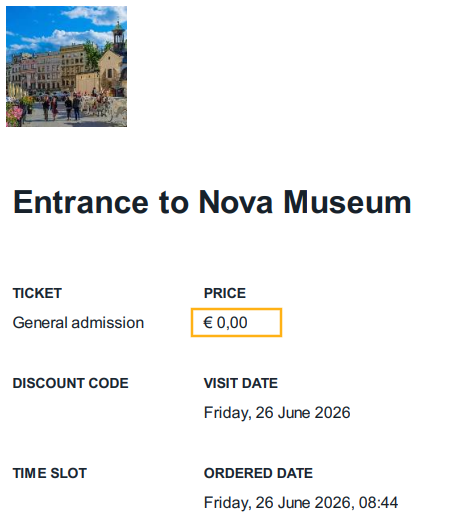467x523 pixels.
Task: Select the highlighted € 0,00 price field
Action: tap(237, 323)
